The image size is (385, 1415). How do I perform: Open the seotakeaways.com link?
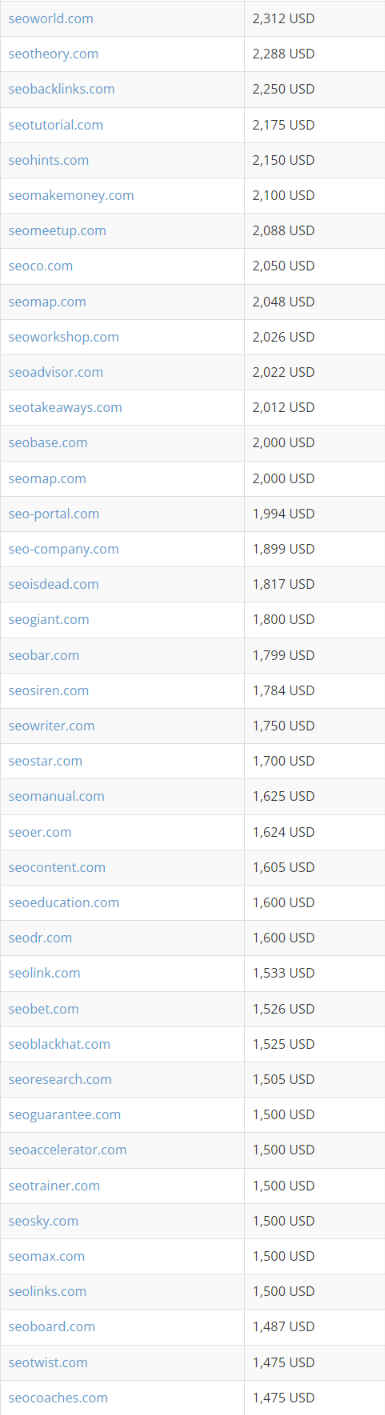[65, 407]
